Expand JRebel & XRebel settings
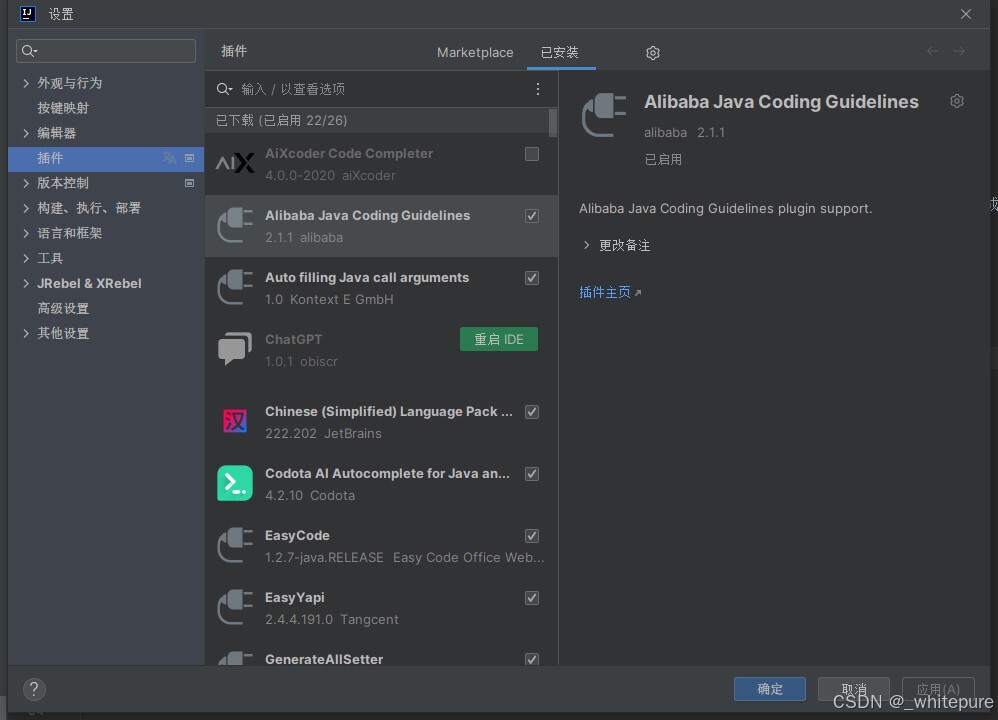 25,283
